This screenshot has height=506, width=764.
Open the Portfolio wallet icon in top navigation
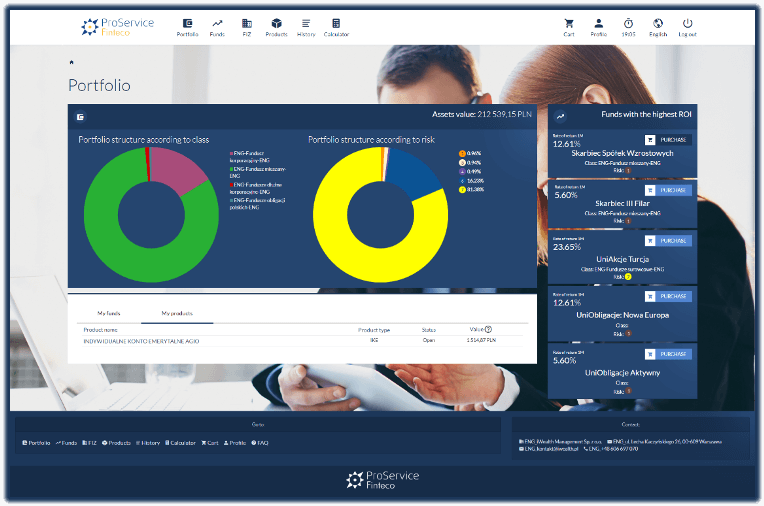pos(187,24)
